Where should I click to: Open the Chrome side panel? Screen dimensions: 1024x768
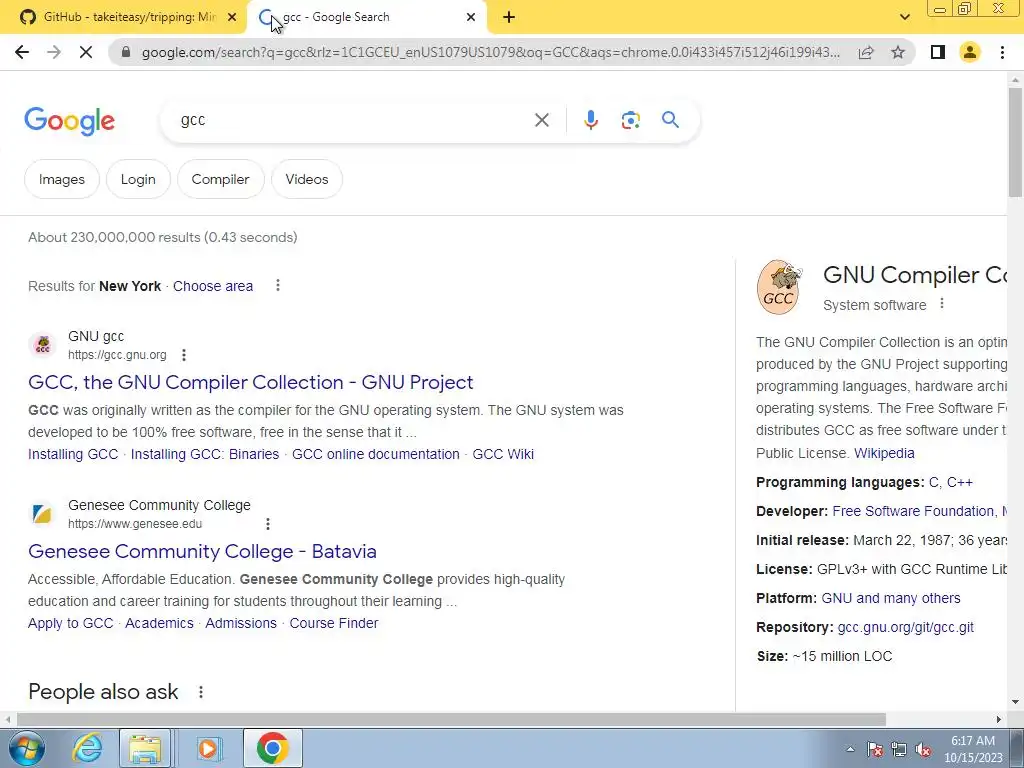[938, 52]
